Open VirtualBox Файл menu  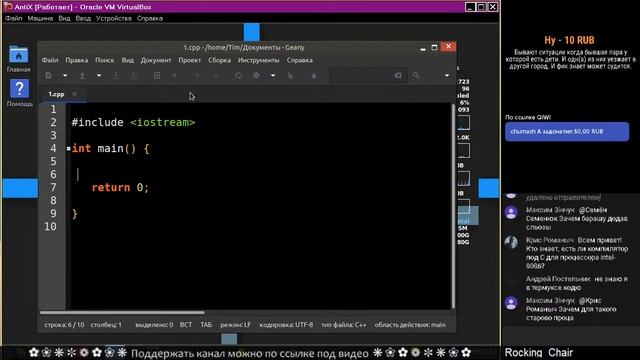click(x=13, y=18)
